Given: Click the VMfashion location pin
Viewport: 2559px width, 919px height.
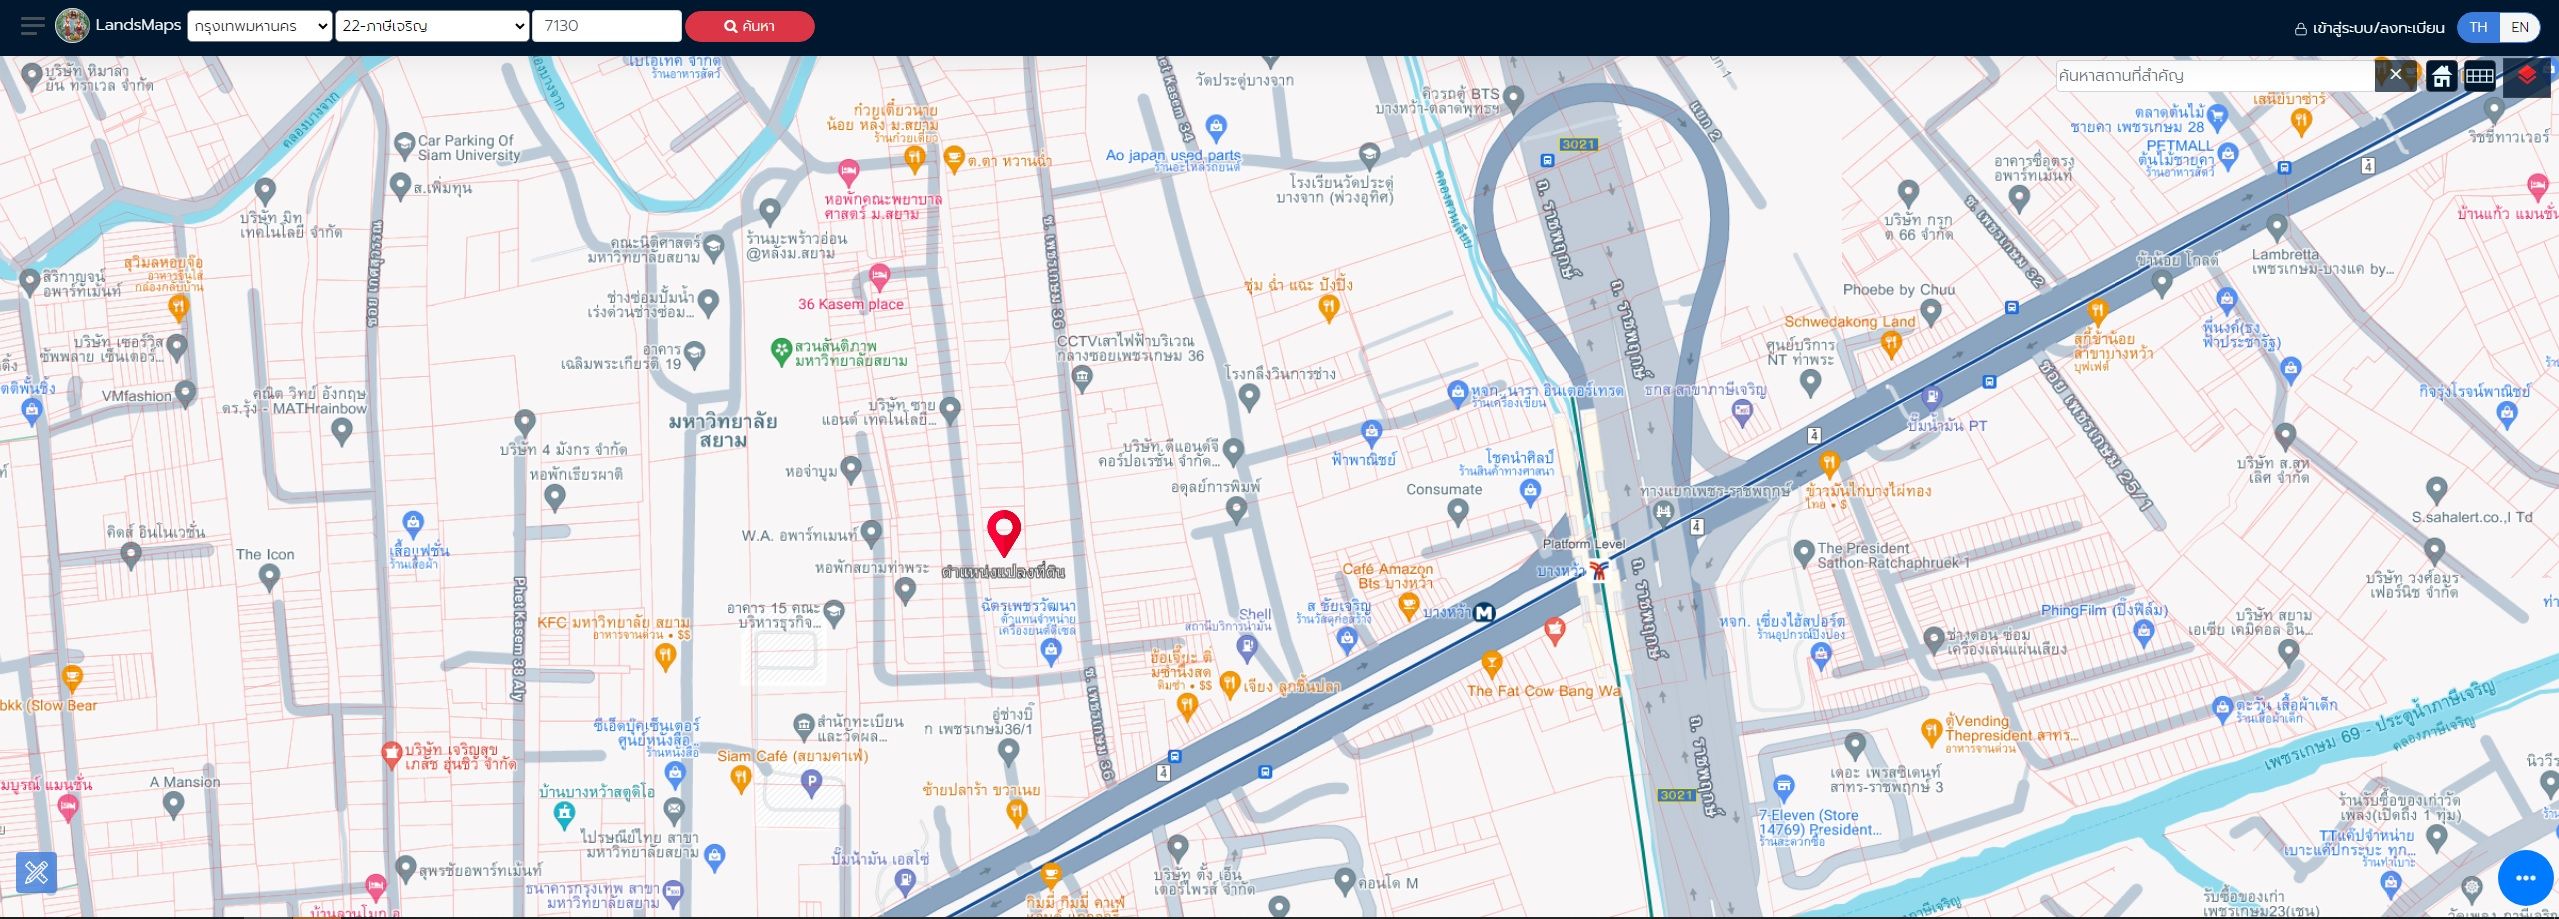Looking at the screenshot, I should click(x=185, y=393).
